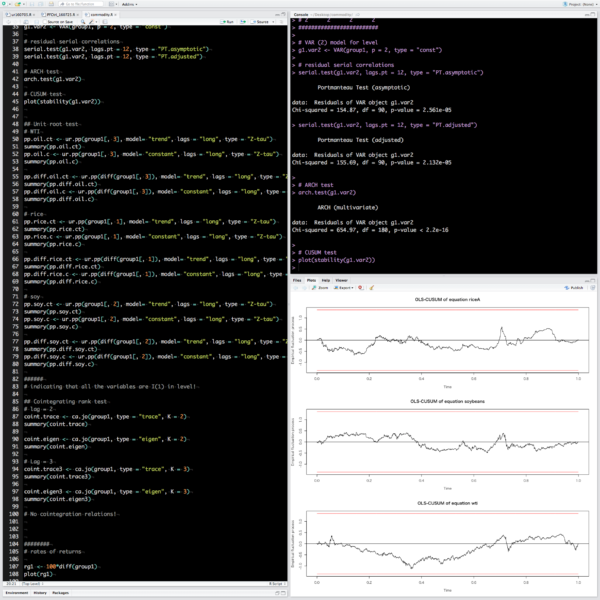Click the Run button in editor
Viewport: 600px width, 600px height.
227,22
